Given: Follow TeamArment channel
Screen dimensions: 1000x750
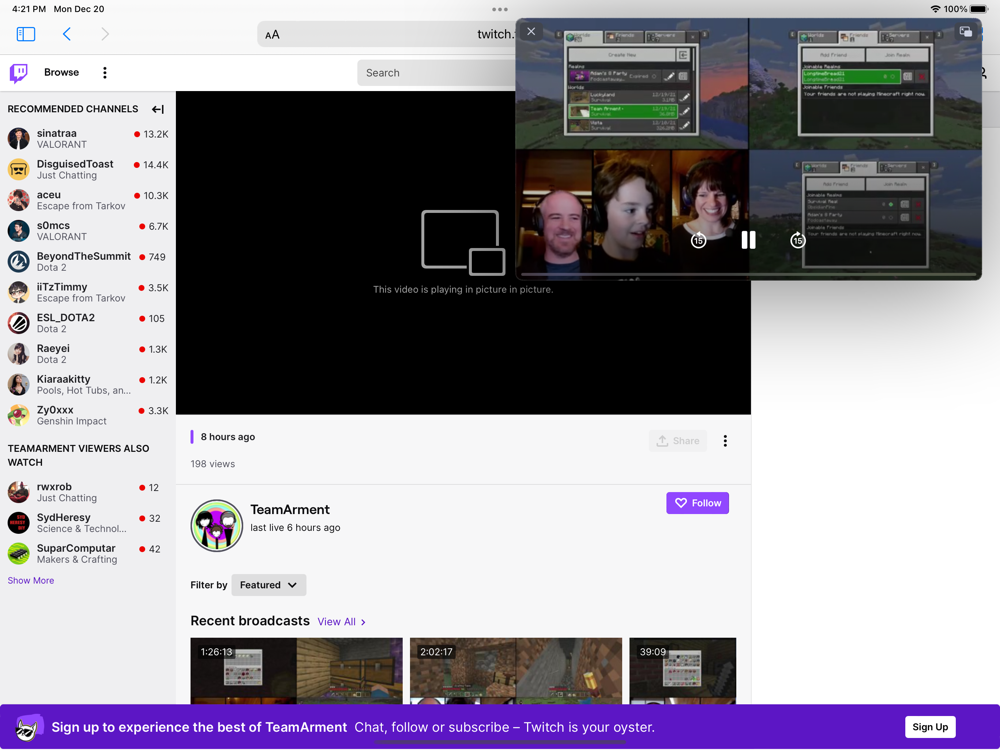Looking at the screenshot, I should 698,503.
